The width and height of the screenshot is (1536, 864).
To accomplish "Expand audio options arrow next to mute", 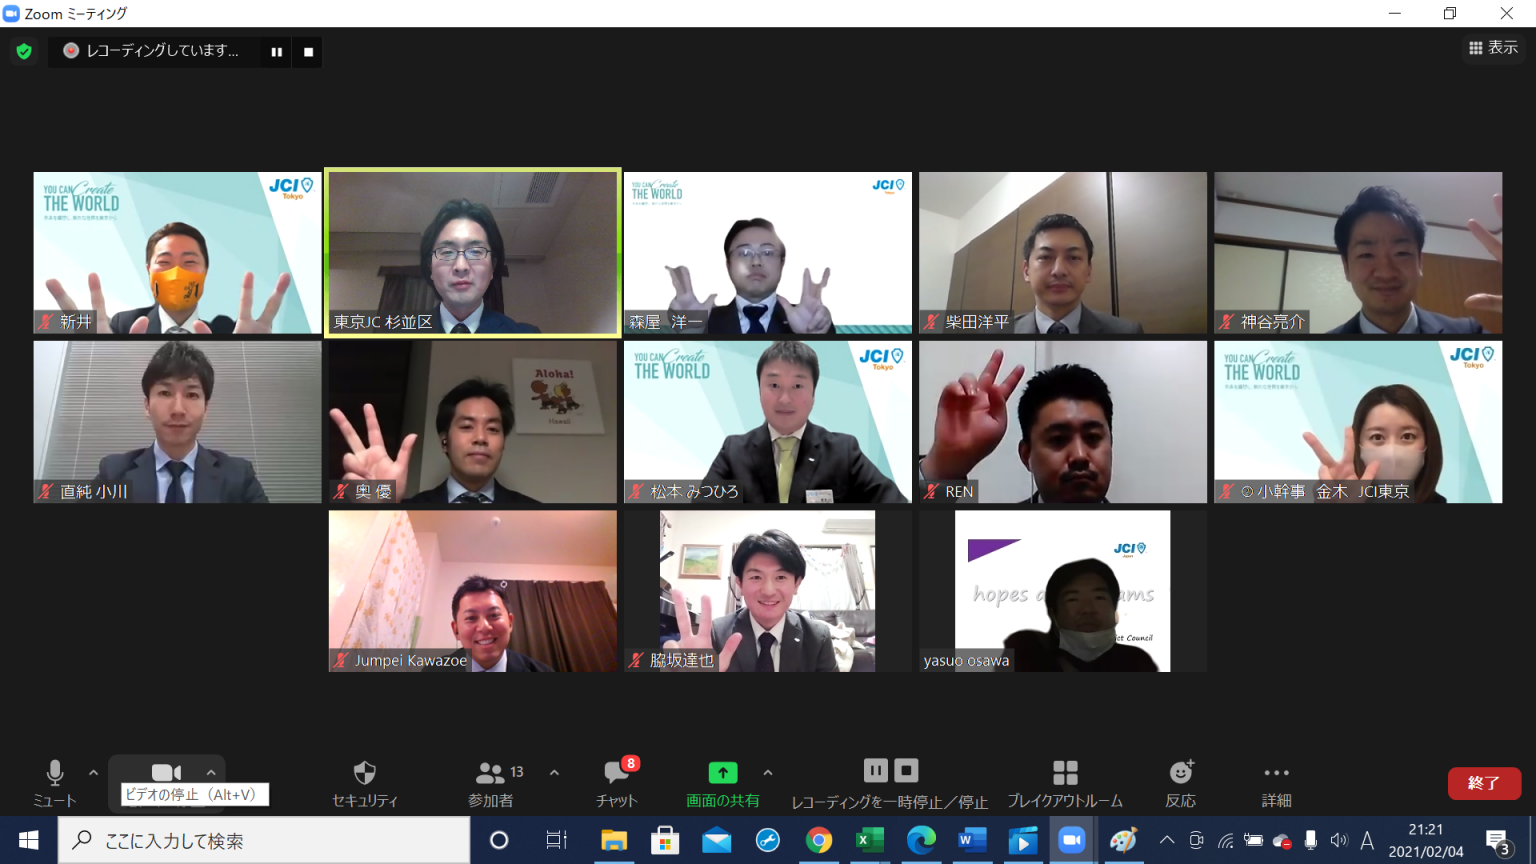I will click(x=93, y=772).
